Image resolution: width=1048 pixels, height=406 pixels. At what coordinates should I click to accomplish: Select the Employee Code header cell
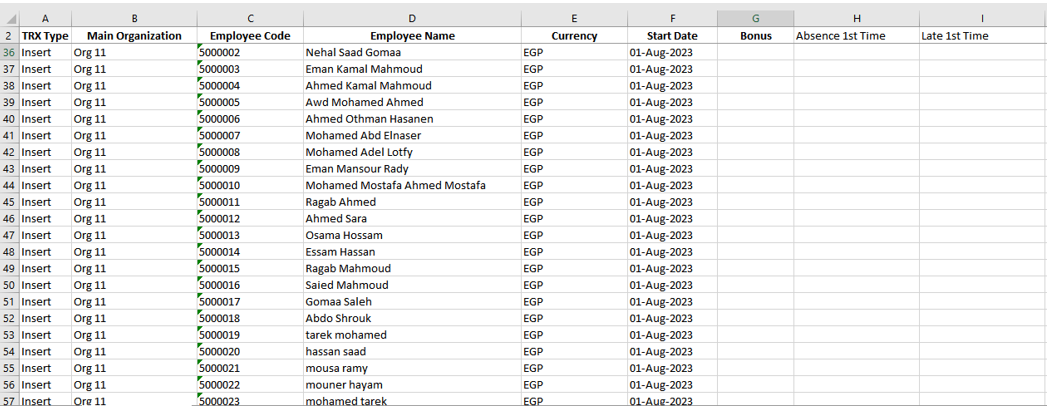pyautogui.click(x=250, y=36)
